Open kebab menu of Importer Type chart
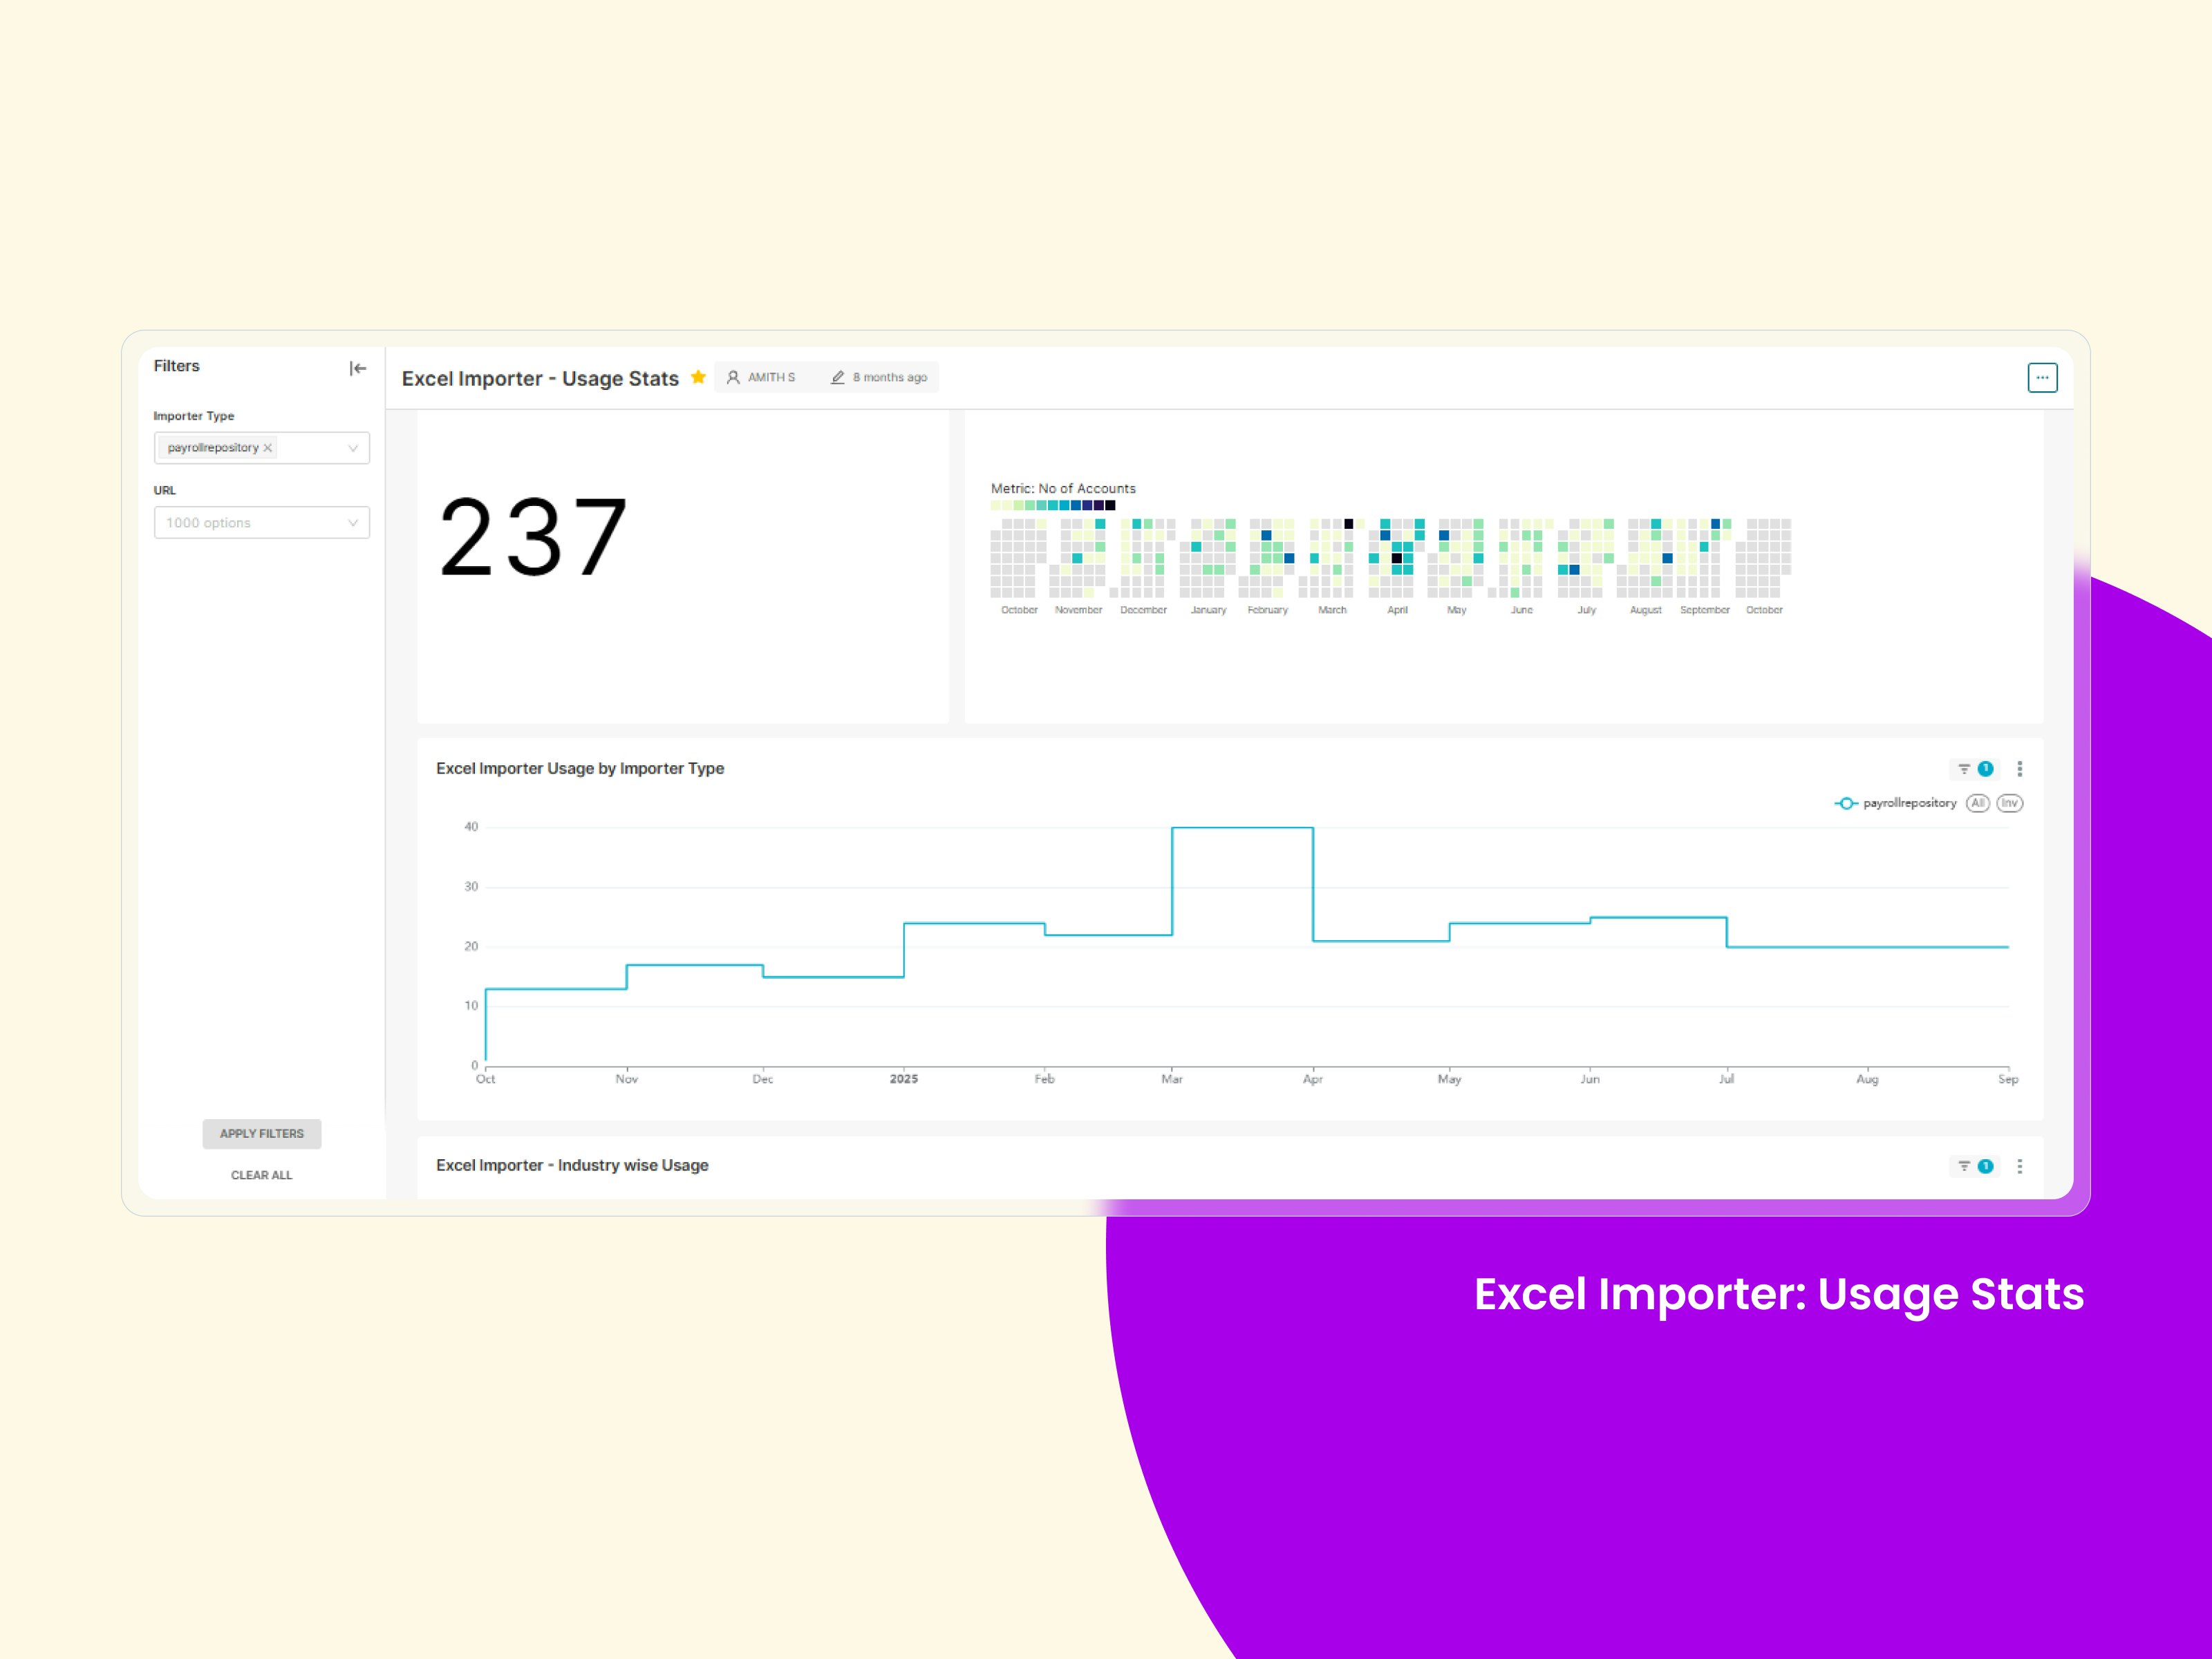The width and height of the screenshot is (2212, 1659). pyautogui.click(x=2019, y=769)
